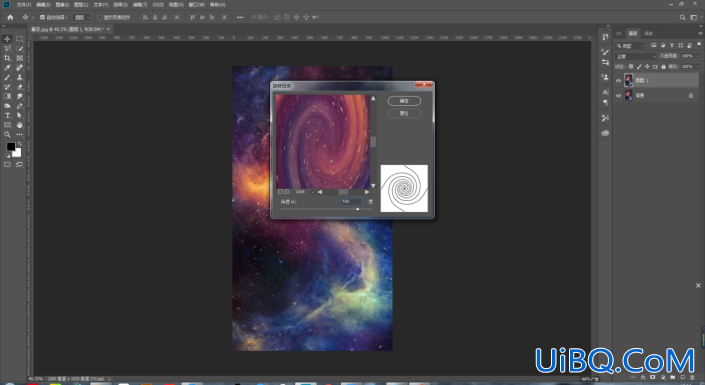Open the layer blend mode dropdown

(636, 56)
